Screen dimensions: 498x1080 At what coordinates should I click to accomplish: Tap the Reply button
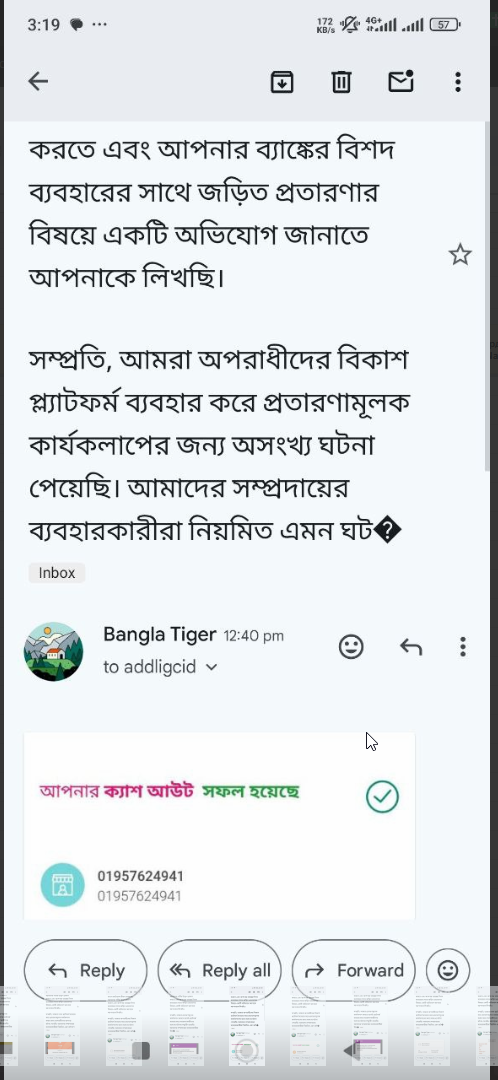85,970
